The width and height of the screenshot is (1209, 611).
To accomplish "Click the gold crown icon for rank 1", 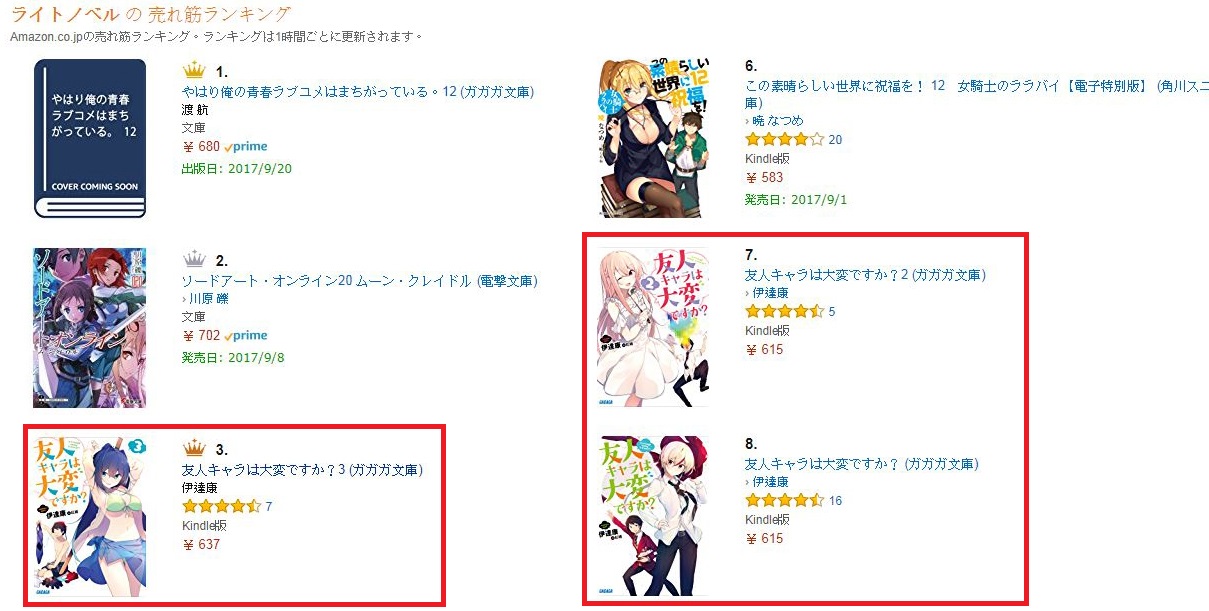I will 193,70.
